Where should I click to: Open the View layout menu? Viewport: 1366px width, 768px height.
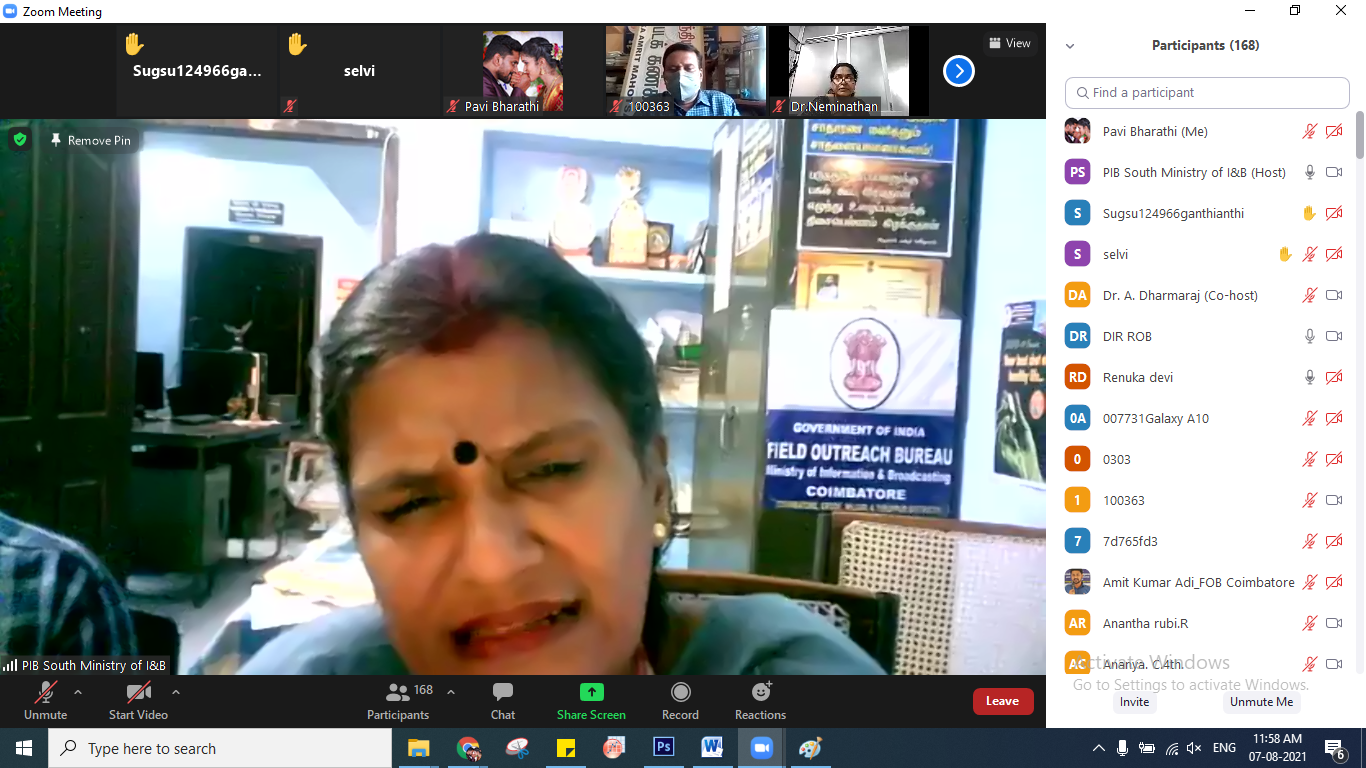(x=1009, y=43)
